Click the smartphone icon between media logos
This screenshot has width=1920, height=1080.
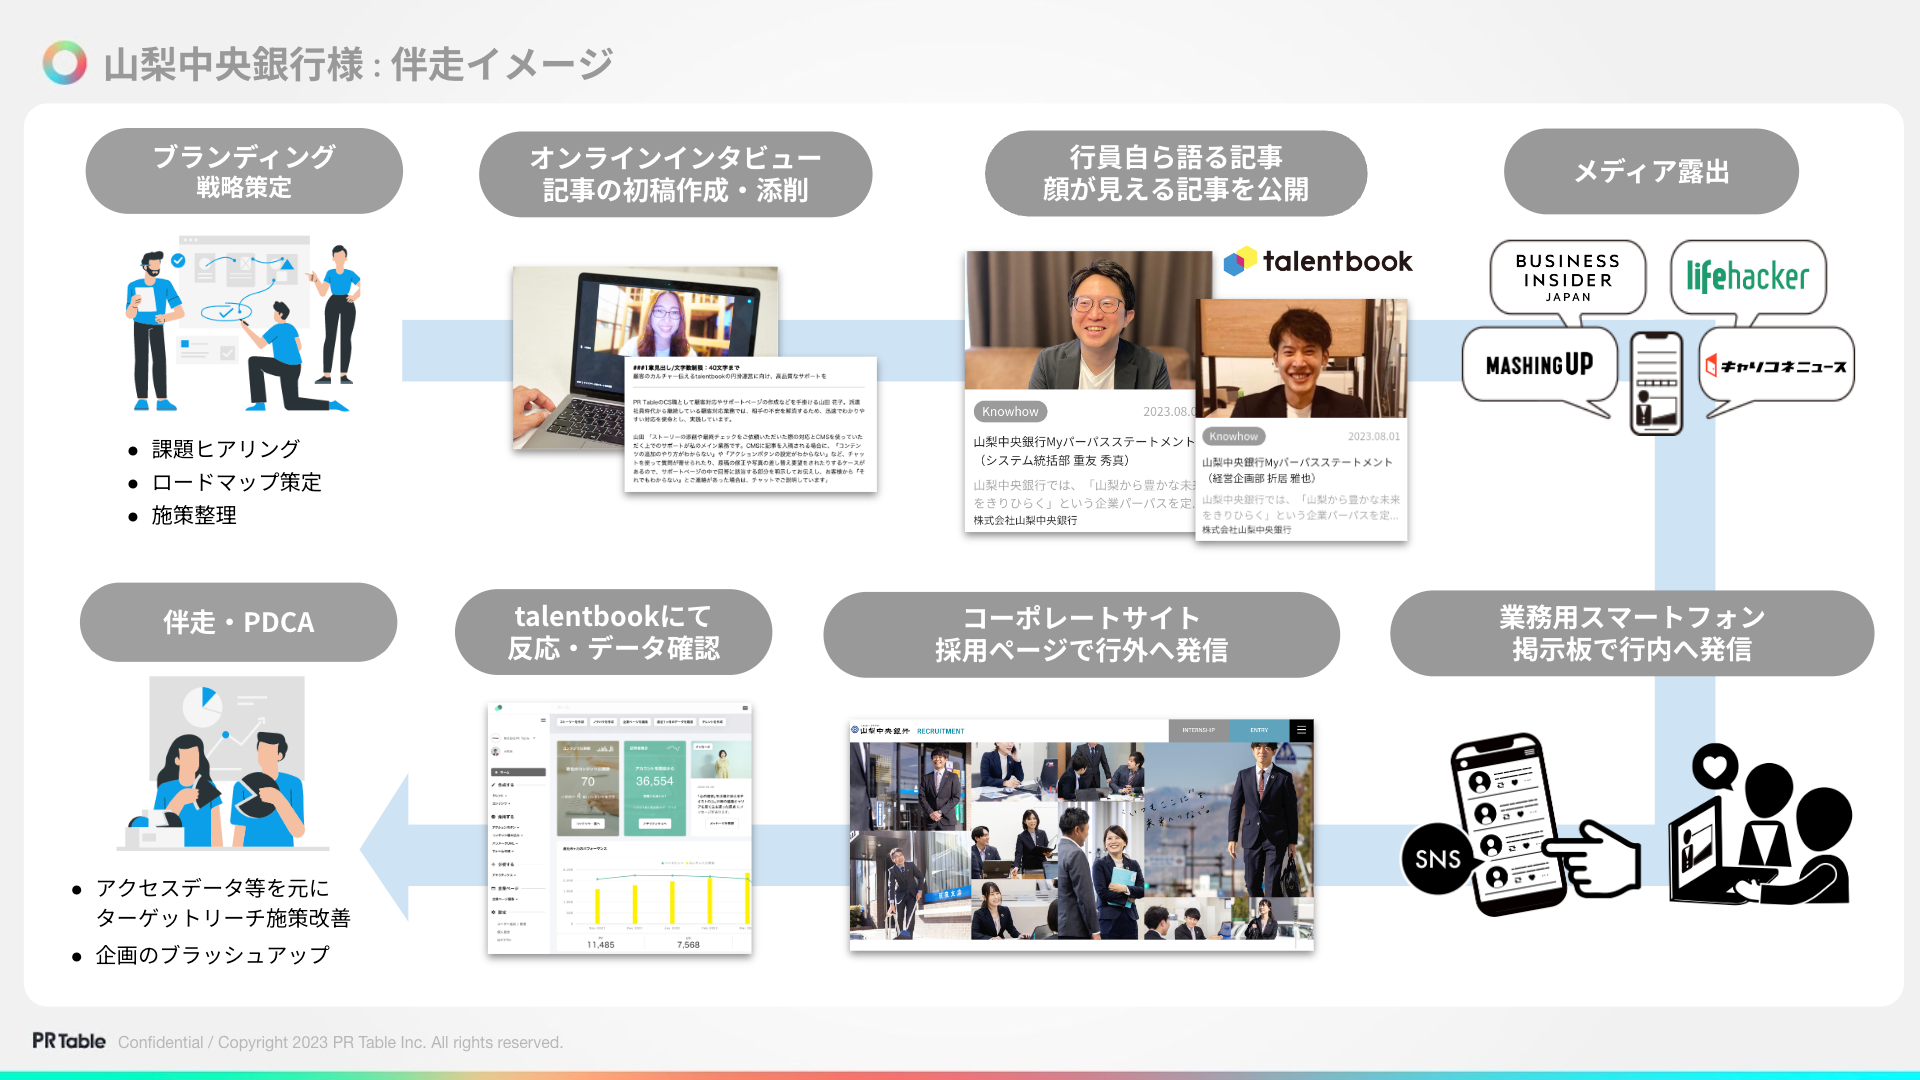[1656, 384]
